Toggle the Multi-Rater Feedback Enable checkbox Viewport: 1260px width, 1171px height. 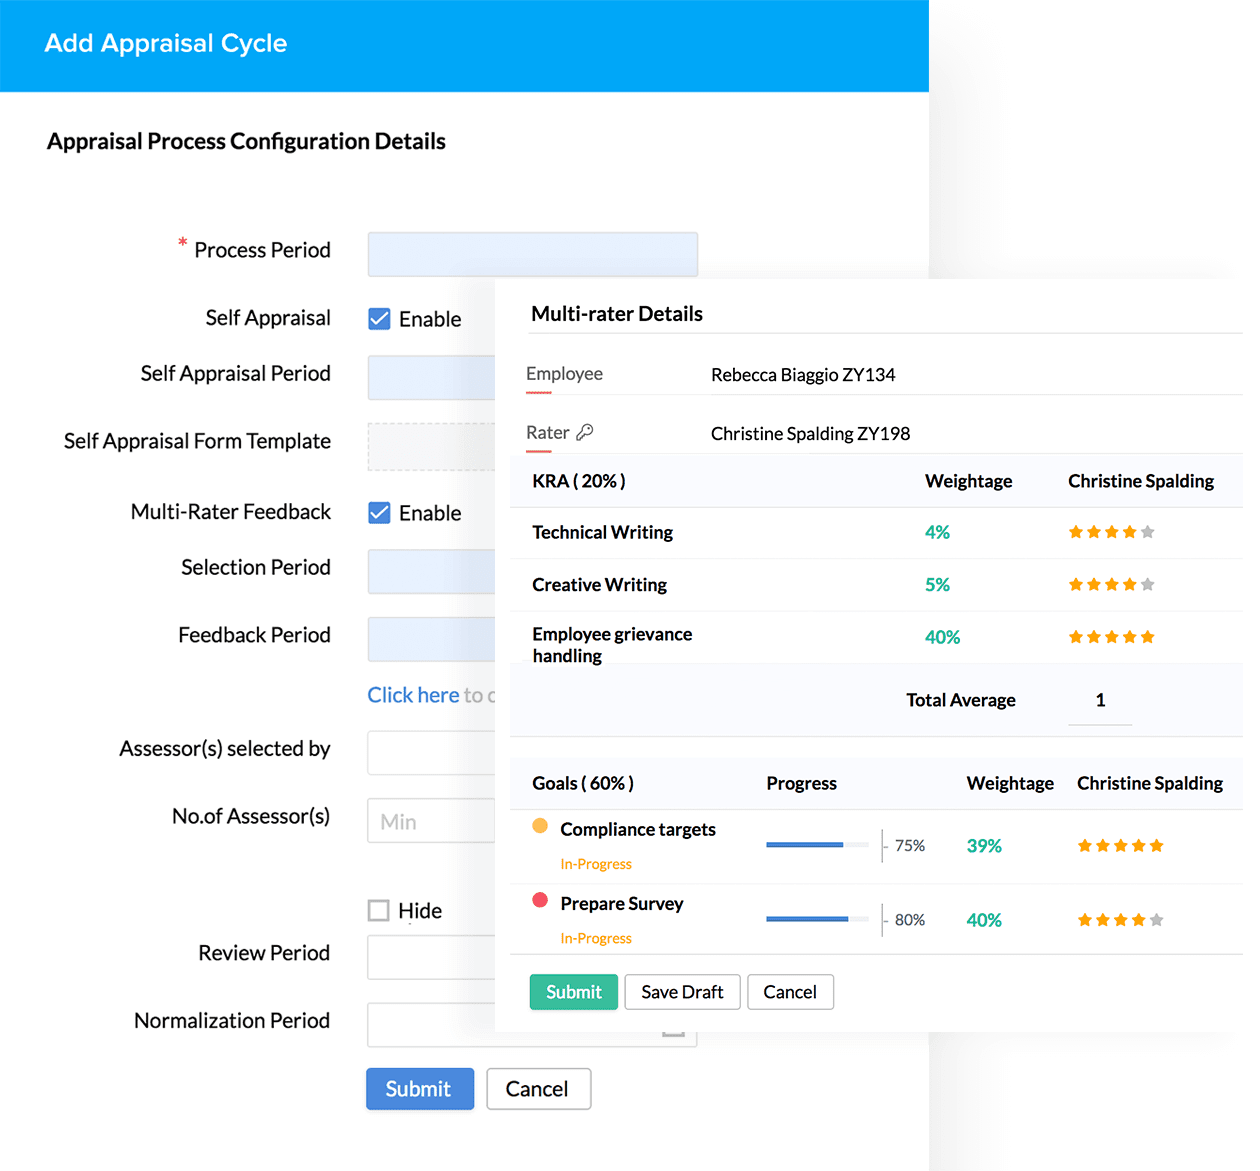pyautogui.click(x=379, y=513)
